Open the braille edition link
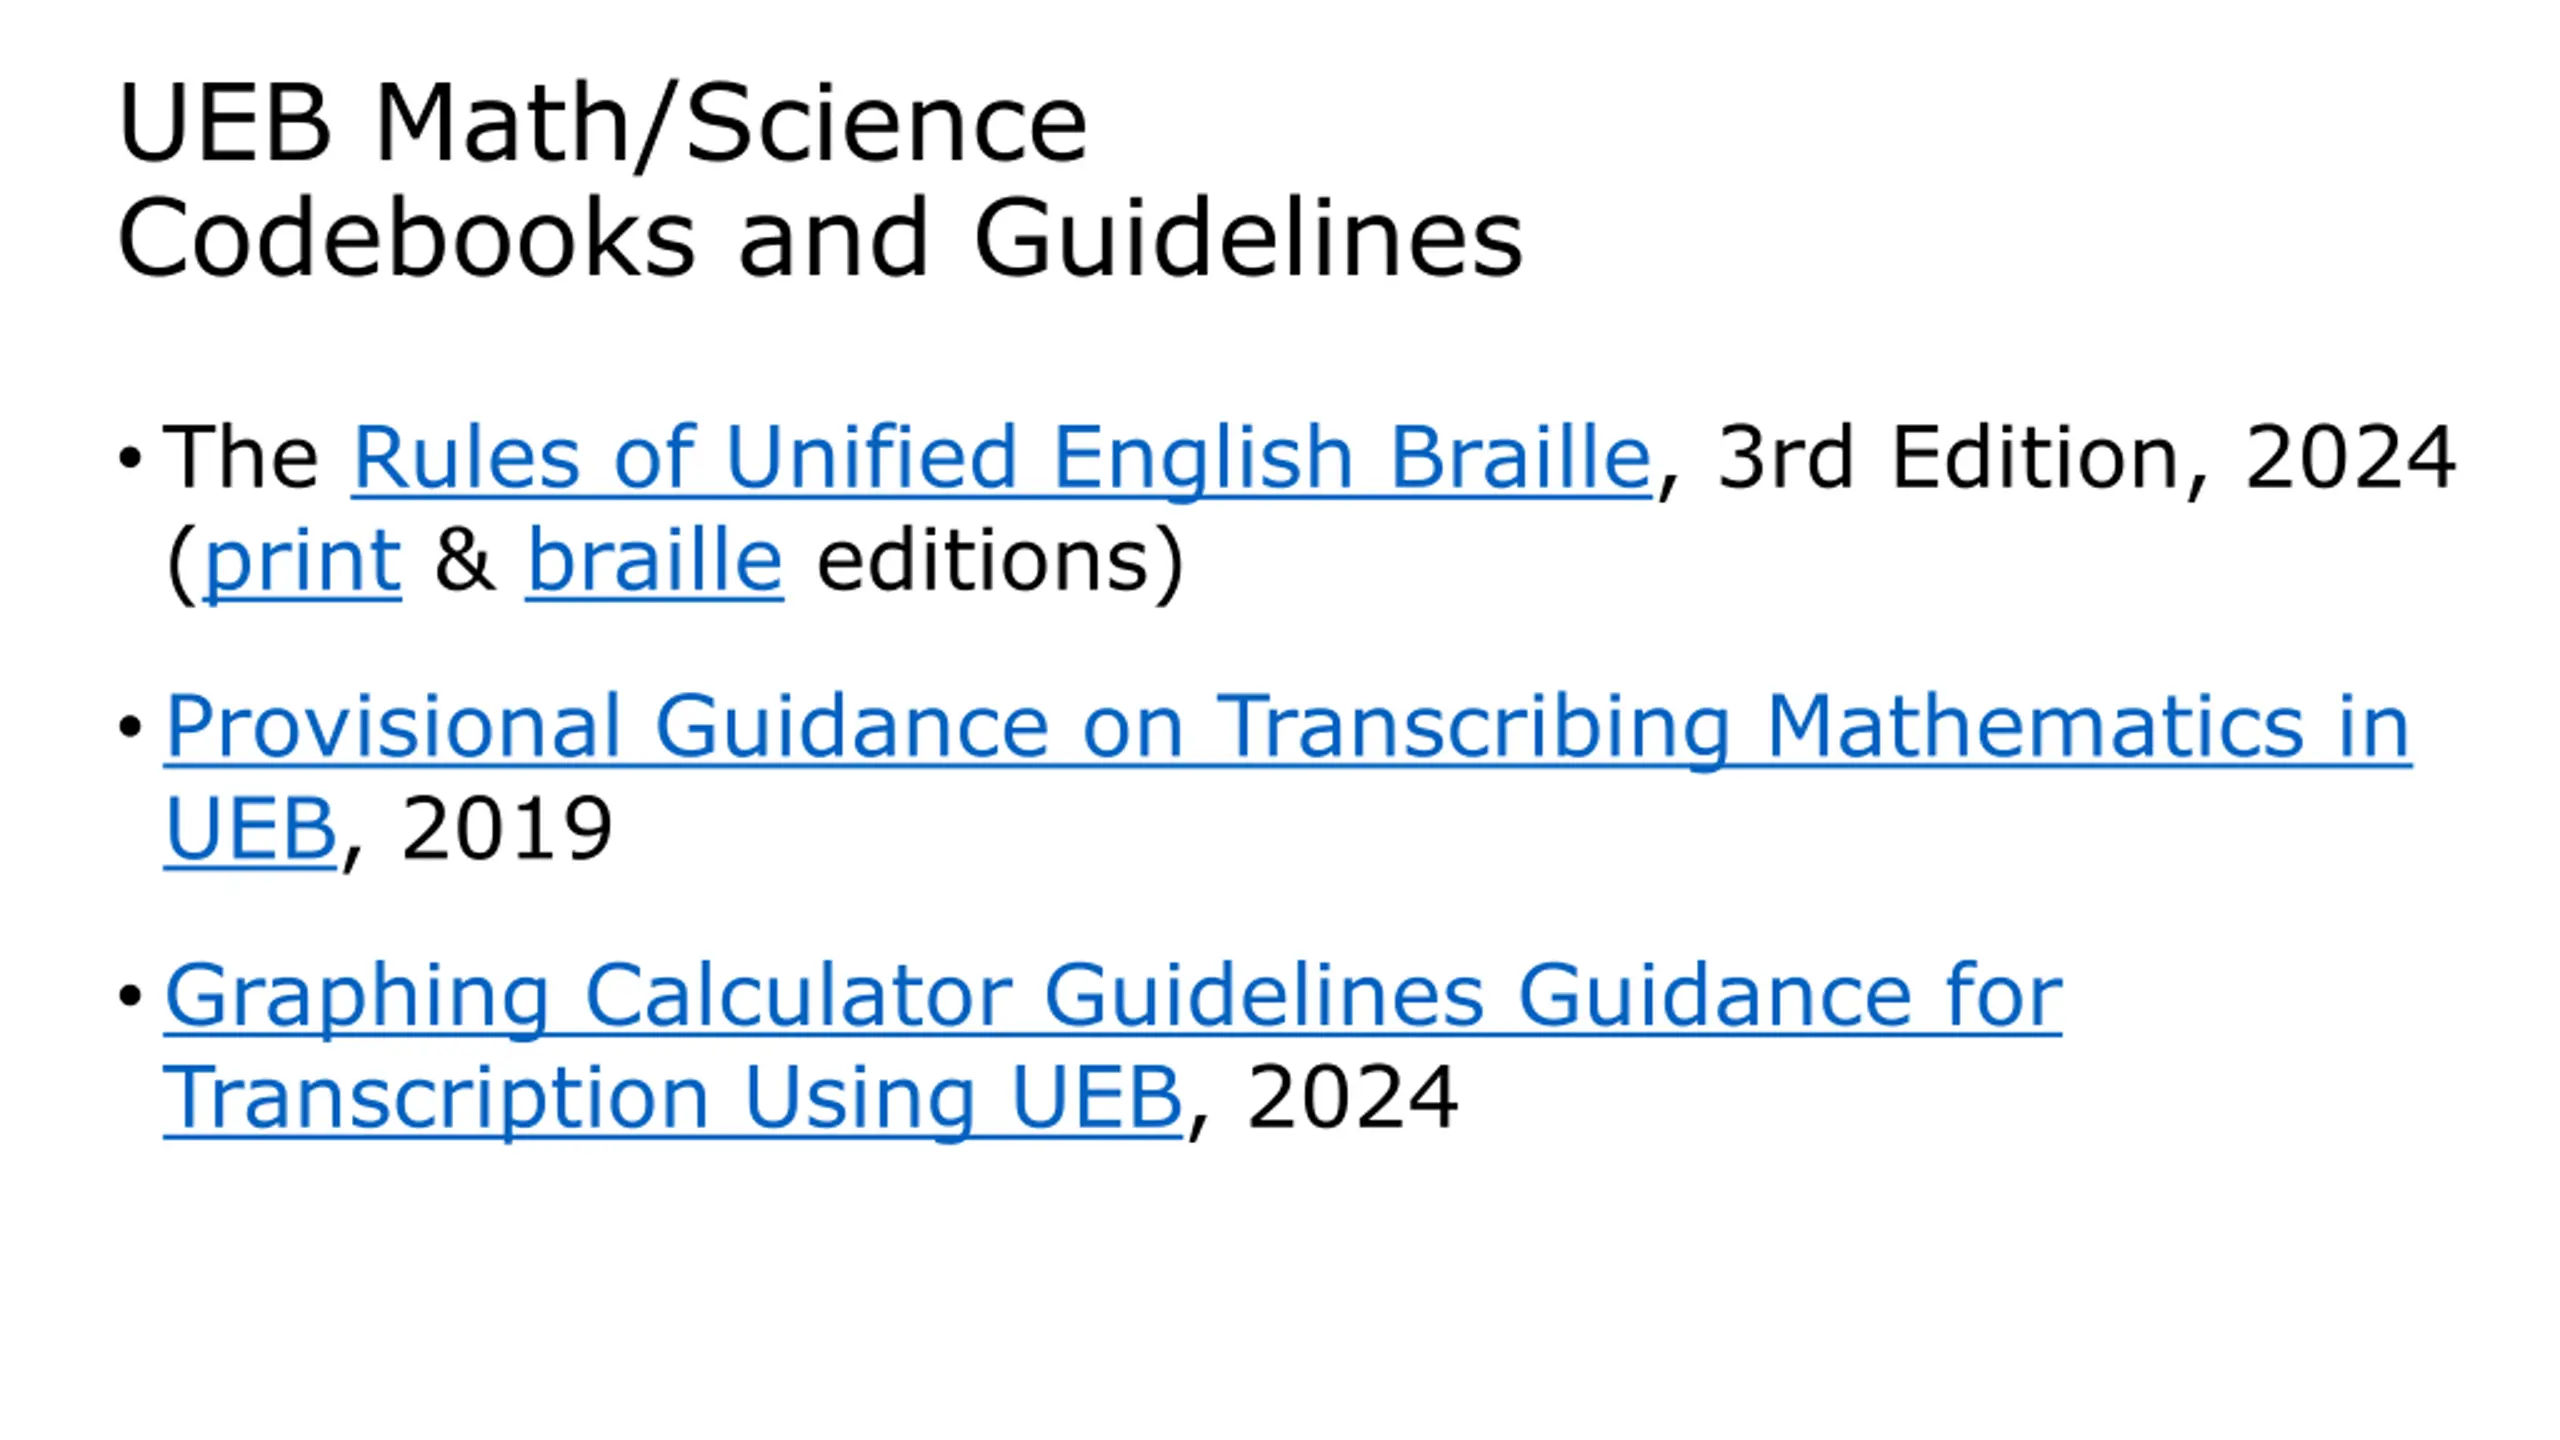 coord(654,561)
